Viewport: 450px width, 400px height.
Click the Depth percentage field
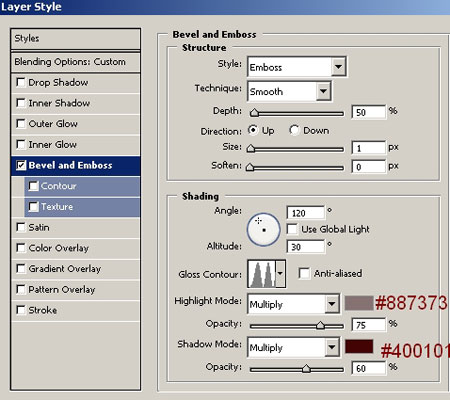coord(369,112)
